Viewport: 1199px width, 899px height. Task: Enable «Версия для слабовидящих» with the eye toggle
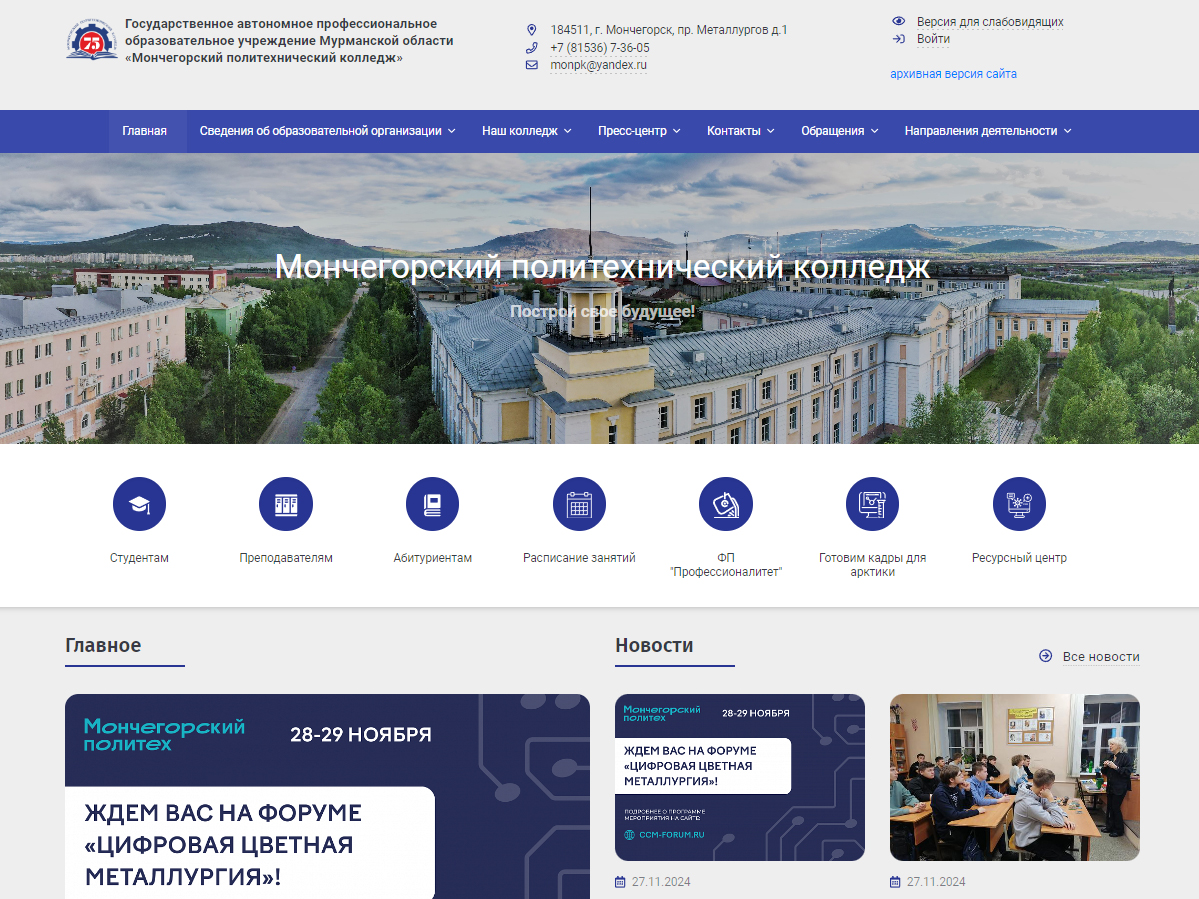[898, 20]
